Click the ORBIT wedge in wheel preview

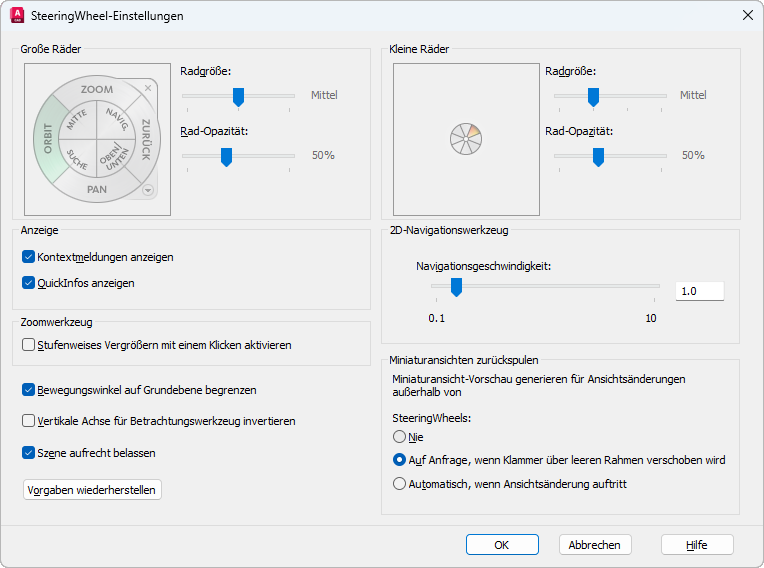click(47, 139)
